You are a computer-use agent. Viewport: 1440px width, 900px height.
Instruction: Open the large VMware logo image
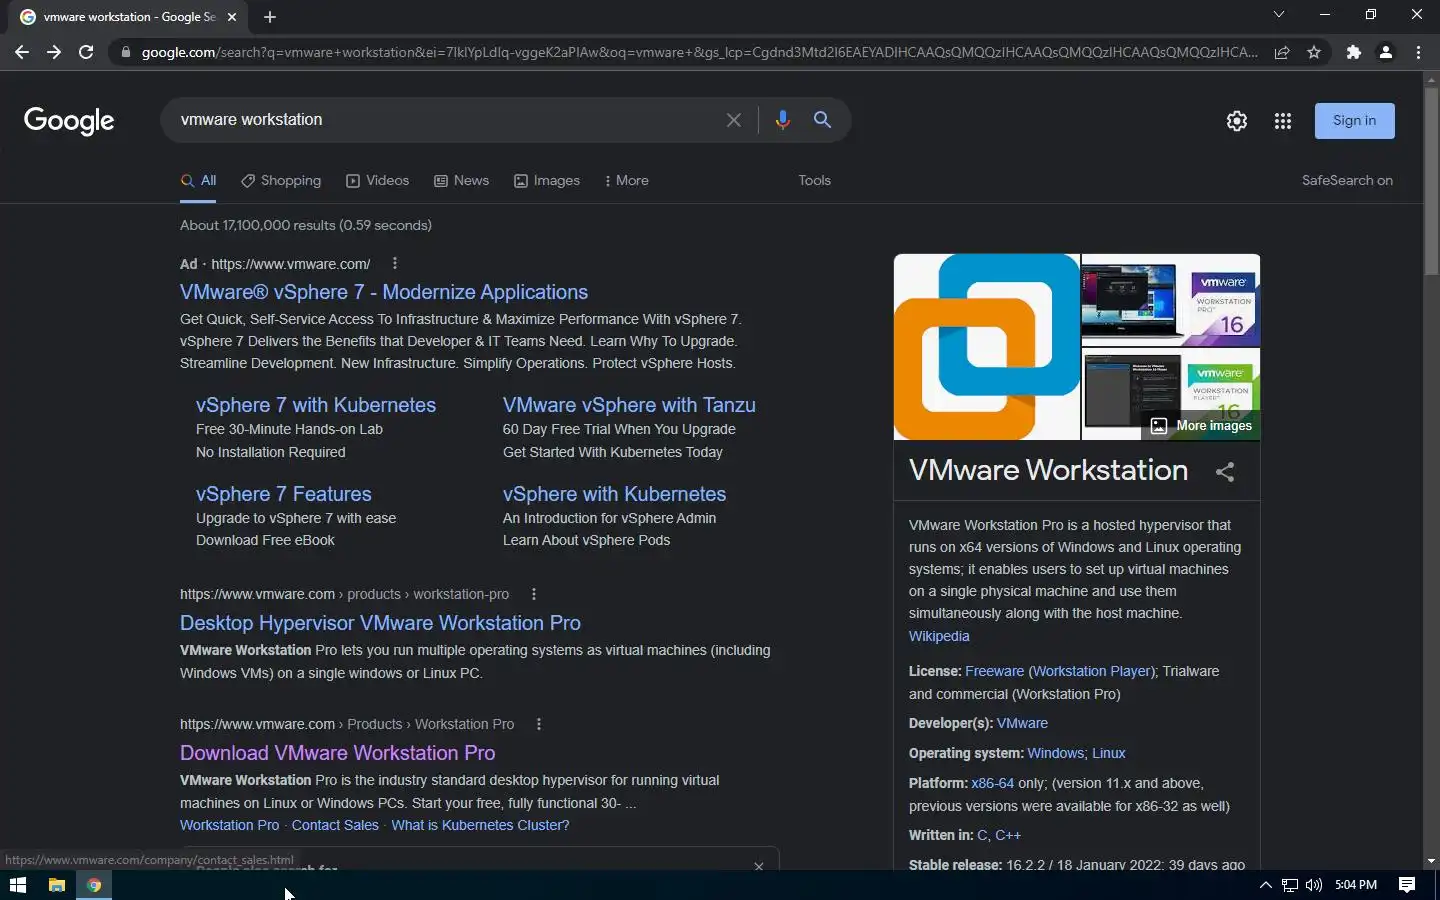point(987,347)
